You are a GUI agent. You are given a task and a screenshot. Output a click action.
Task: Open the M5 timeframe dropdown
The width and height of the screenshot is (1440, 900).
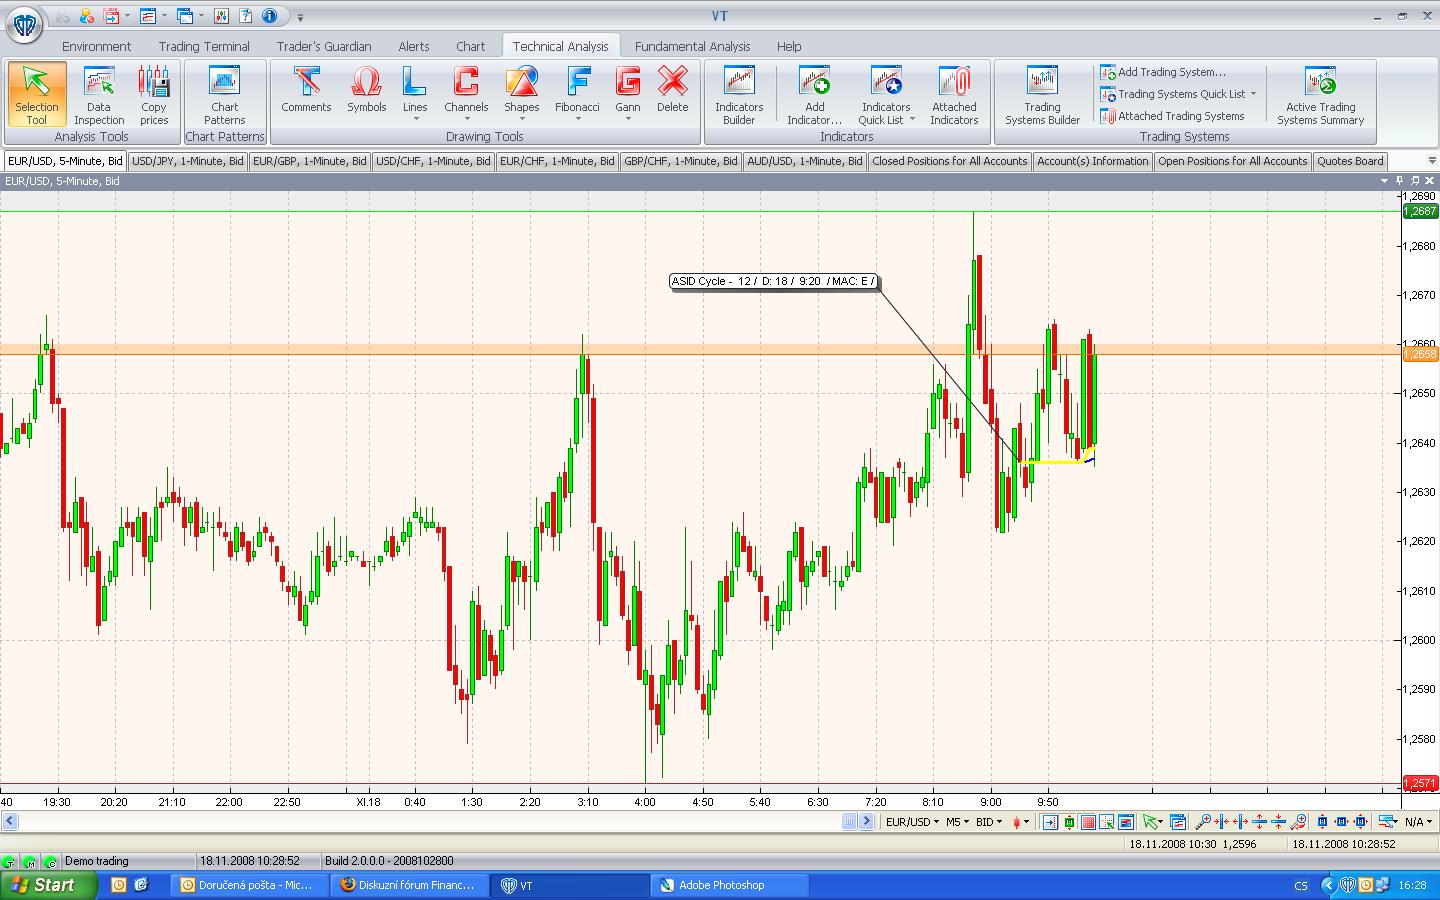[958, 822]
